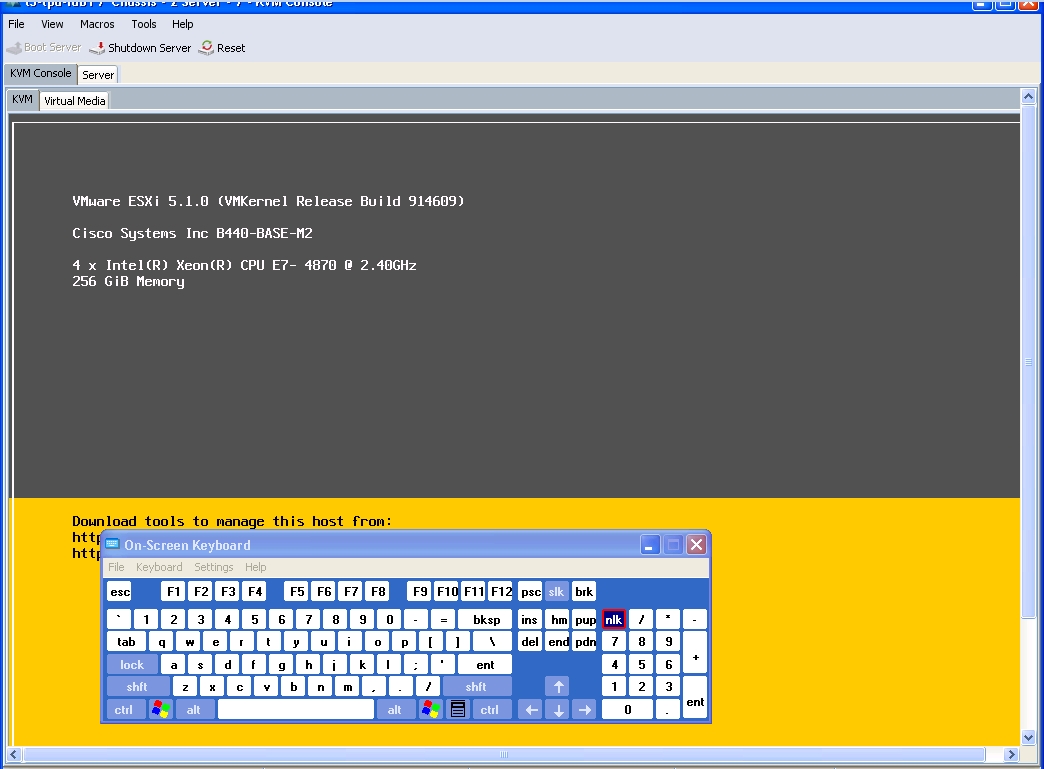This screenshot has height=769, width=1044.
Task: Open On-Screen Keyboard's Settings menu
Action: click(x=214, y=567)
